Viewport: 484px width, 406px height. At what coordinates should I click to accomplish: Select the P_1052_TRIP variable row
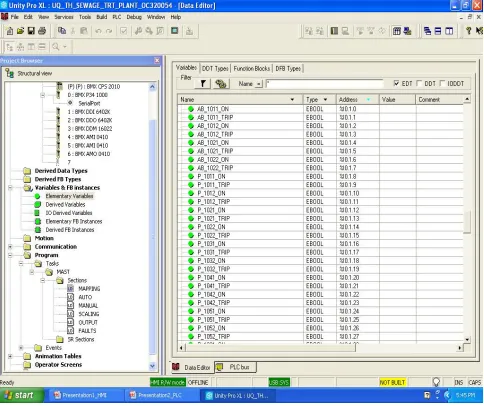pyautogui.click(x=320, y=337)
